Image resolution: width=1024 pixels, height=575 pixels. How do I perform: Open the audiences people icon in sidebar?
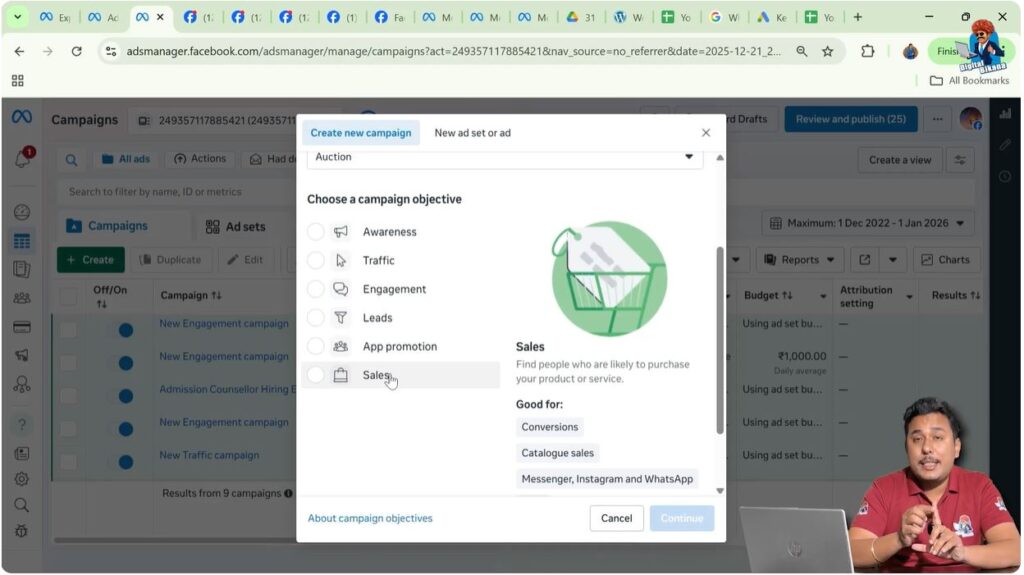click(x=21, y=298)
